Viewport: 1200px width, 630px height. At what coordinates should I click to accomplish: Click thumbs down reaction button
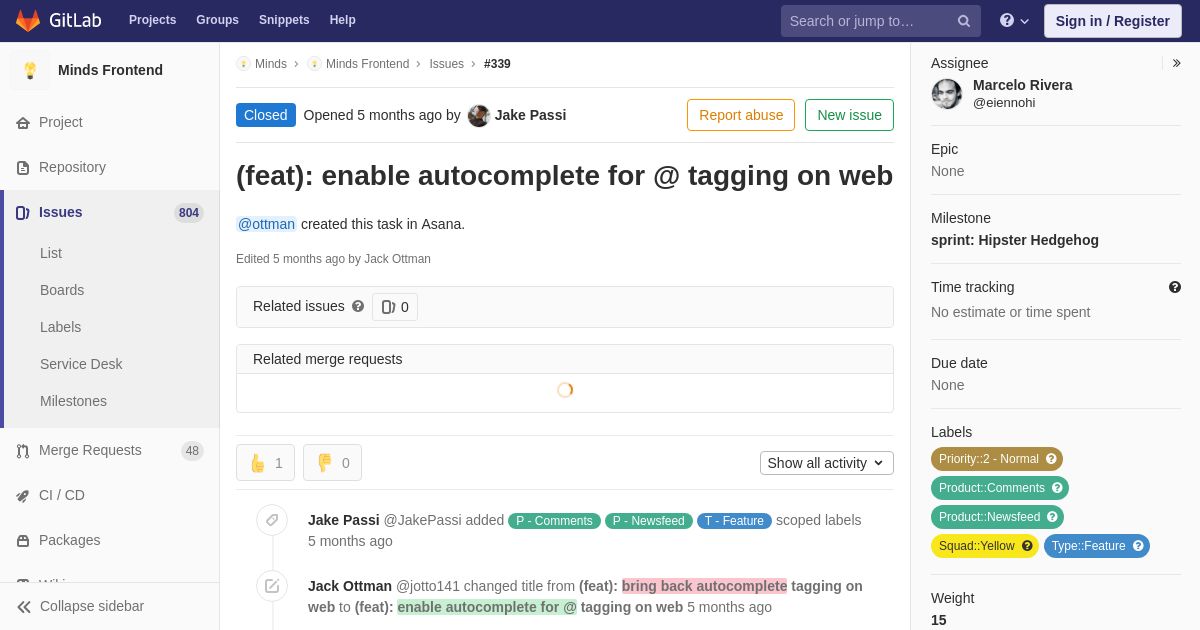tap(332, 463)
